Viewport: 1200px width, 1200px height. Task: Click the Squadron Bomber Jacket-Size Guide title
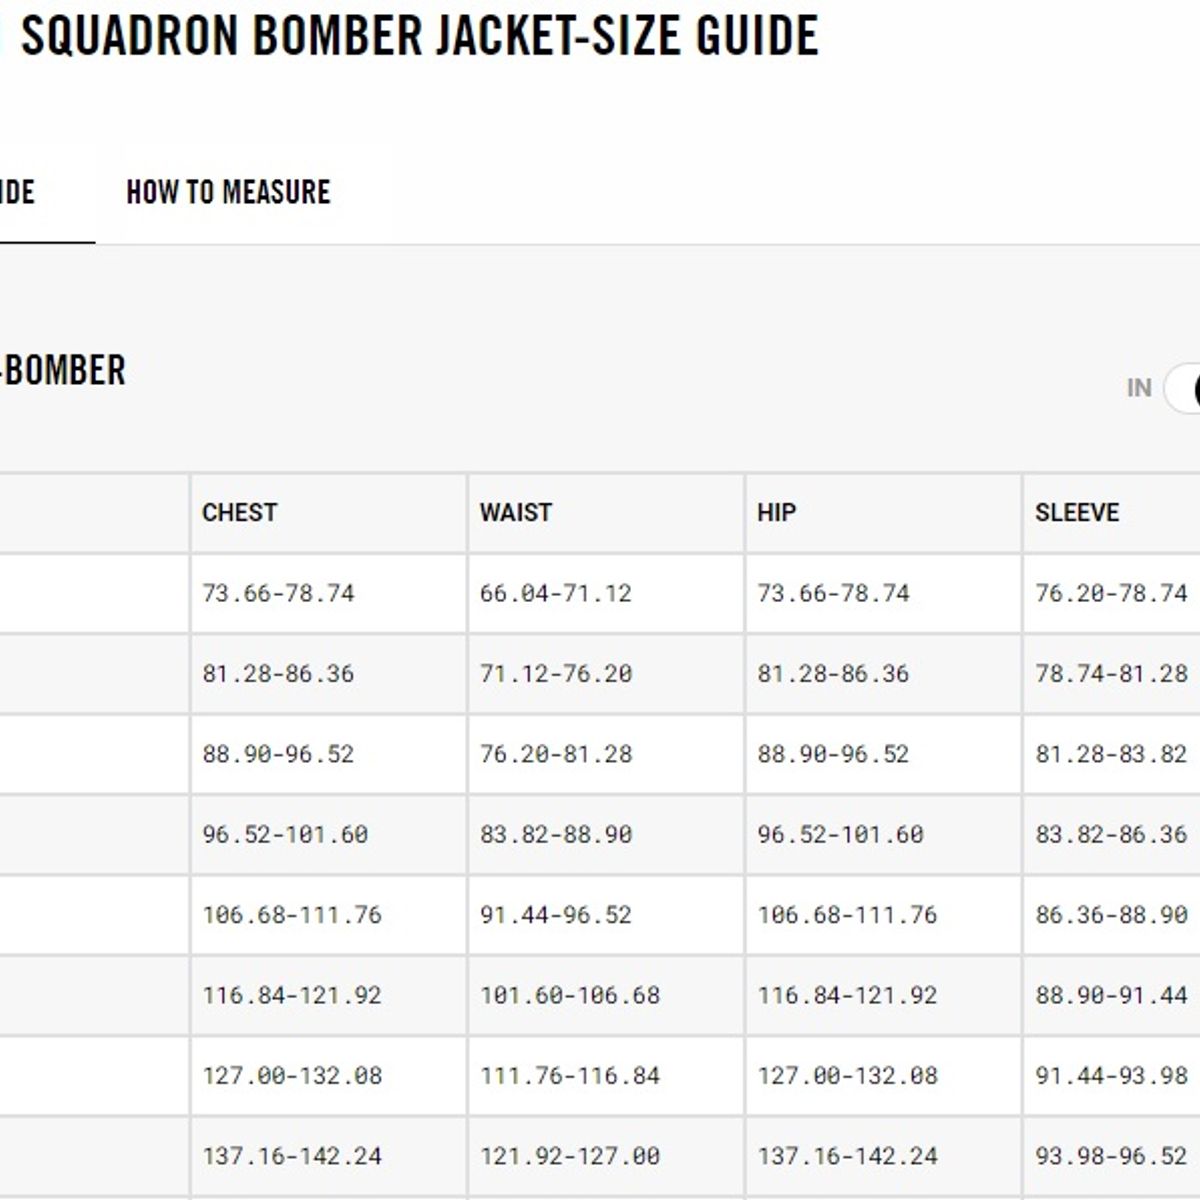[420, 36]
